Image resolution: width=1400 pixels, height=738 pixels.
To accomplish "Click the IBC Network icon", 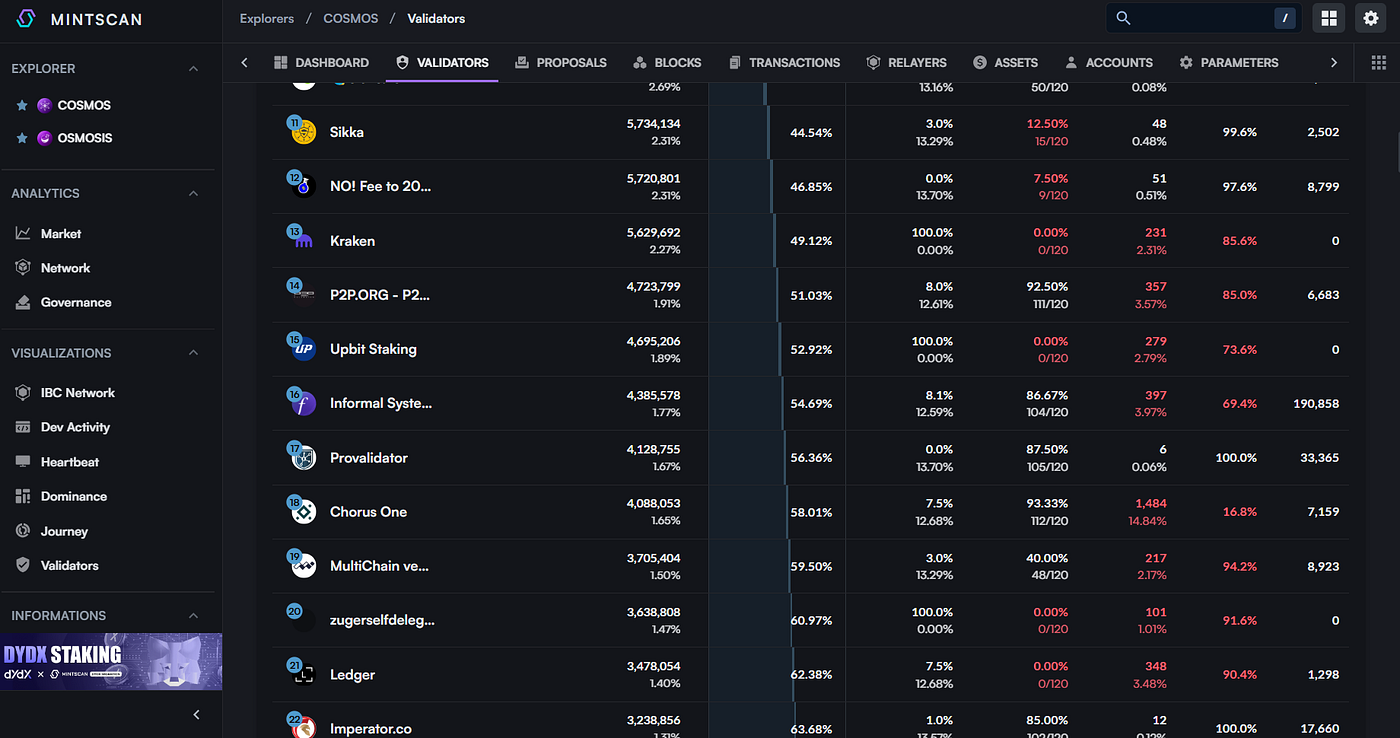I will (22, 393).
